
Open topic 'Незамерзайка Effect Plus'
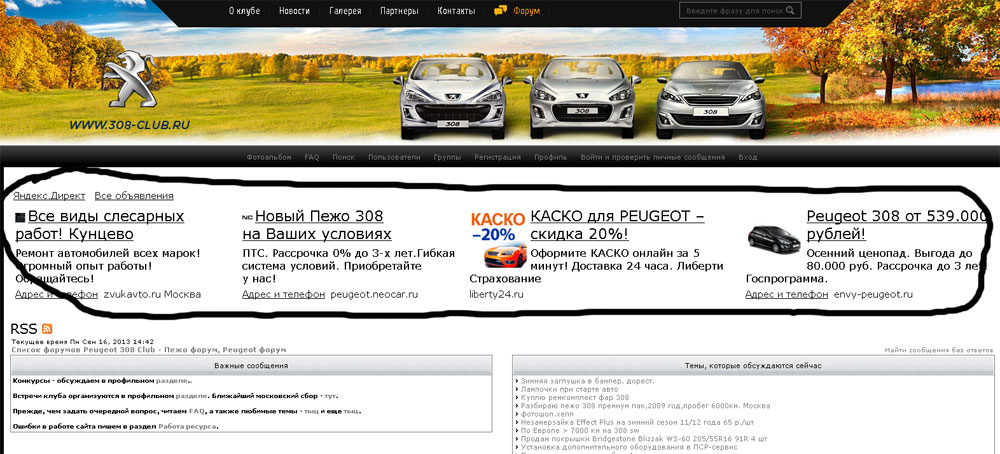[637, 422]
